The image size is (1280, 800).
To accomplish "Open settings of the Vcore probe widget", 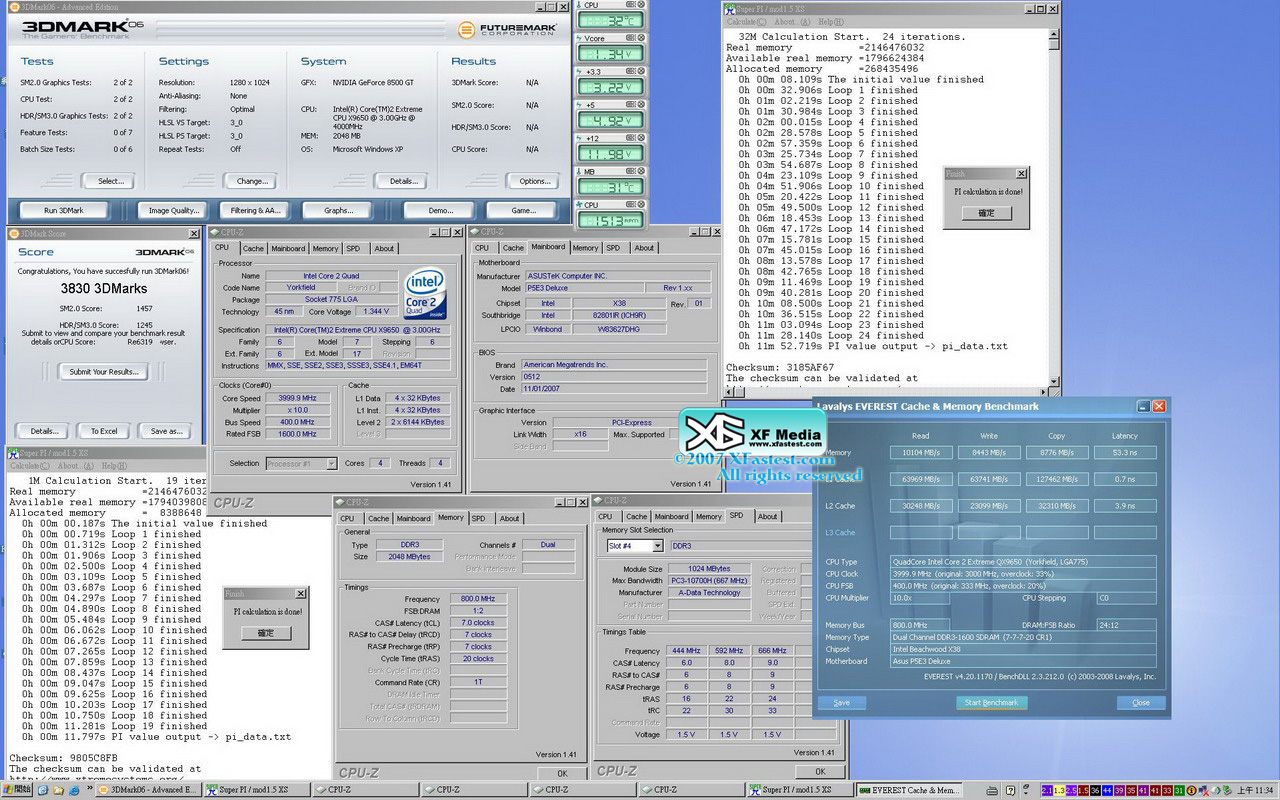I will pyautogui.click(x=630, y=38).
